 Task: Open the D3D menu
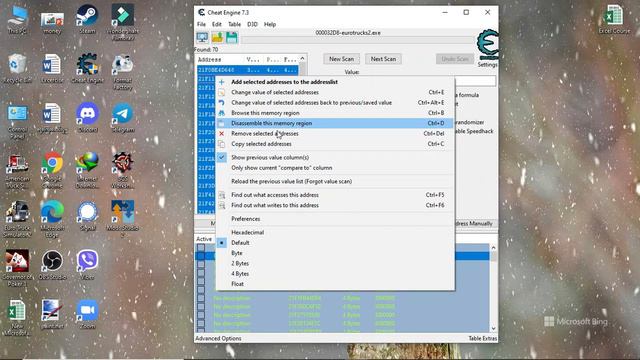click(x=252, y=24)
